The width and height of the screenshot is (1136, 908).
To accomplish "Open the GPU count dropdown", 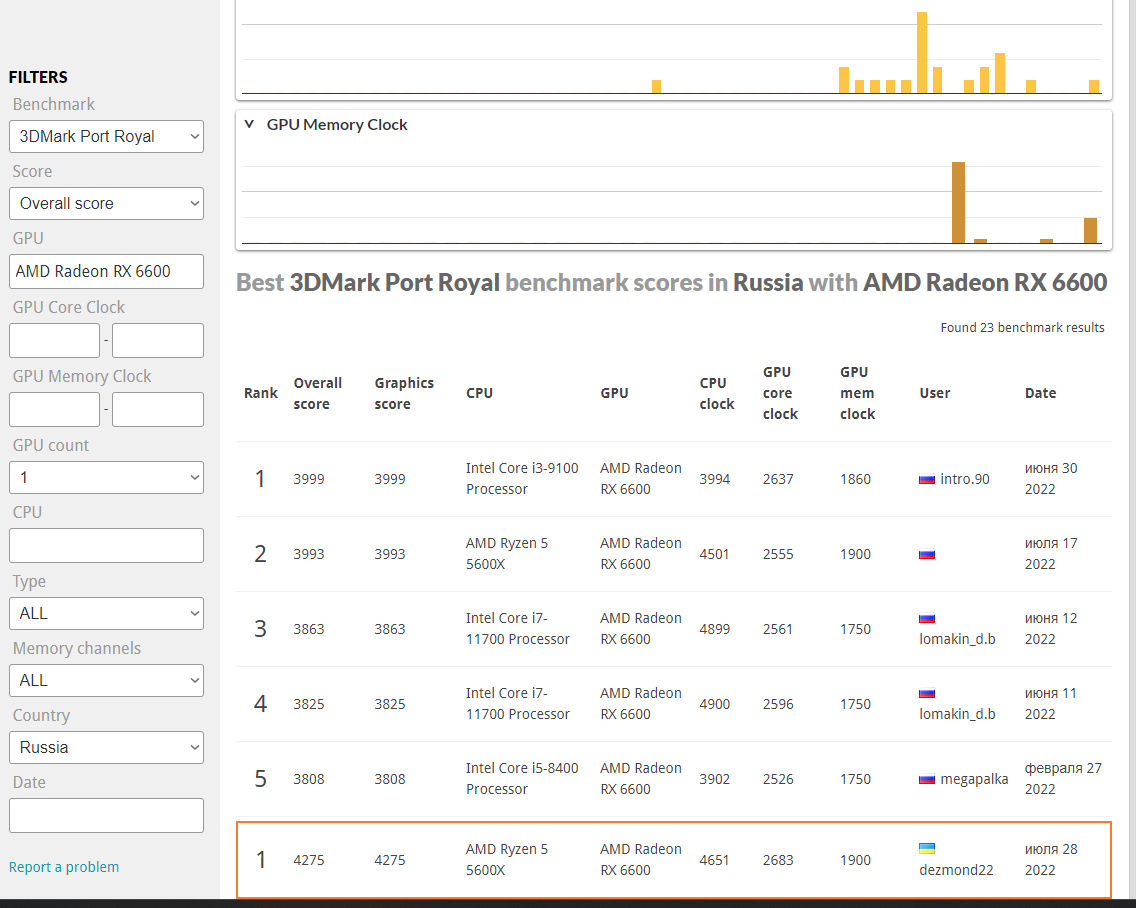I will click(106, 477).
